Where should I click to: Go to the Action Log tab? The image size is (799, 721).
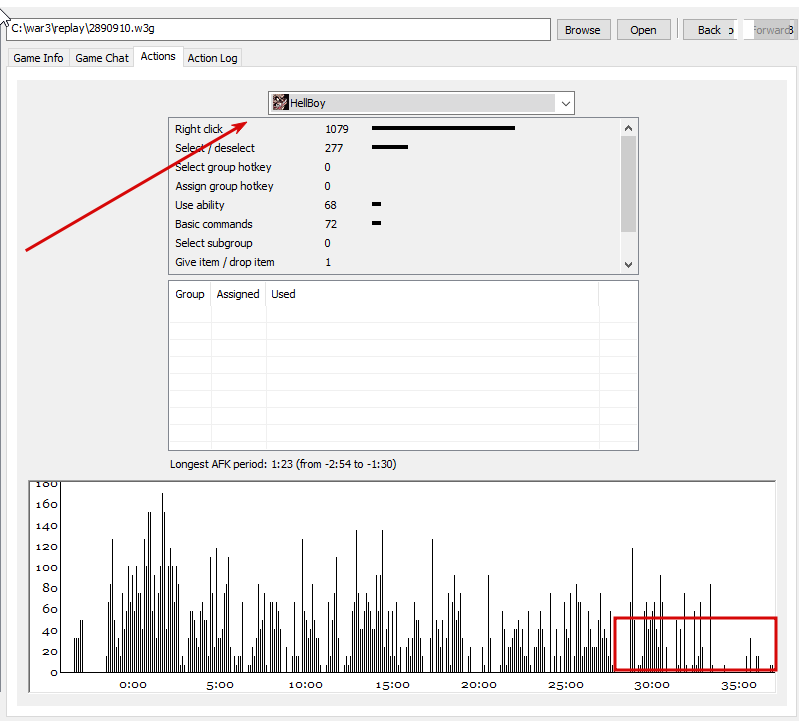[x=212, y=58]
